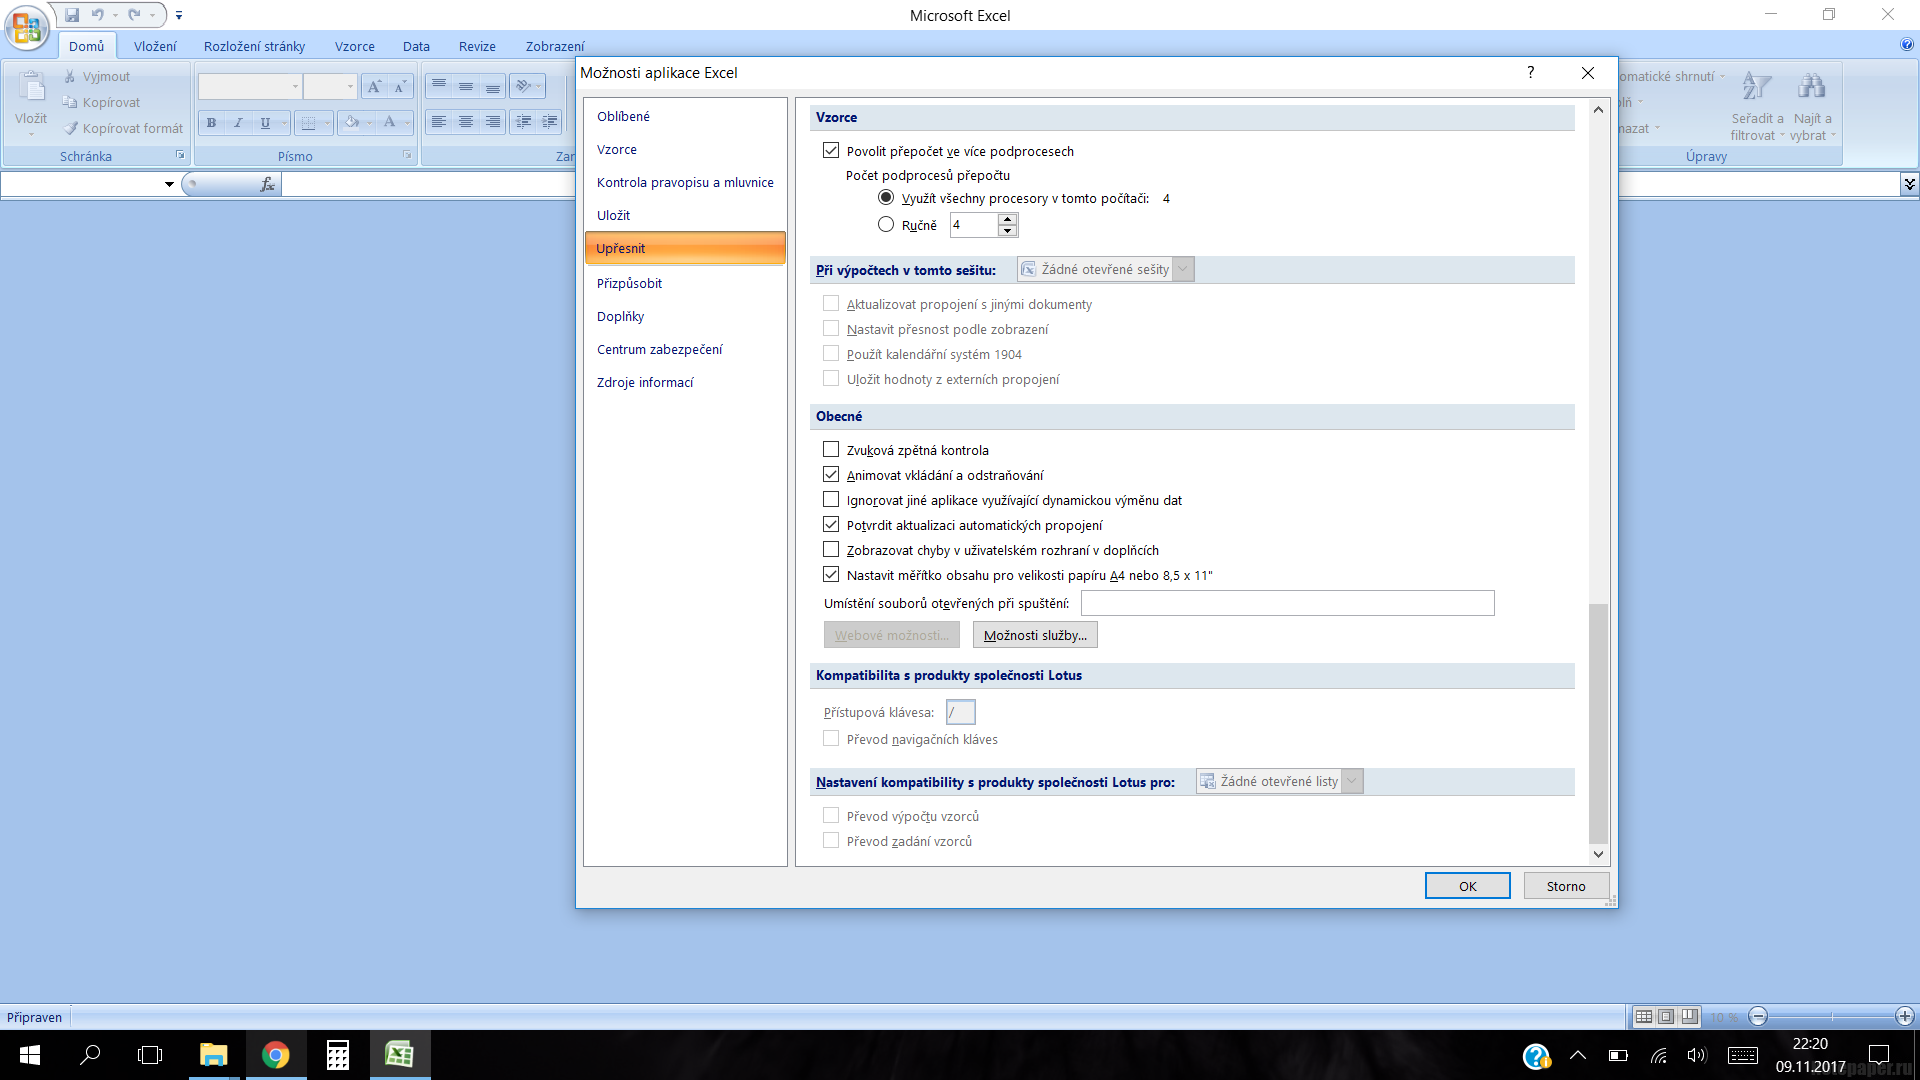This screenshot has height=1080, width=1920.
Task: Expand the Name Box dropdown arrow
Action: (169, 184)
